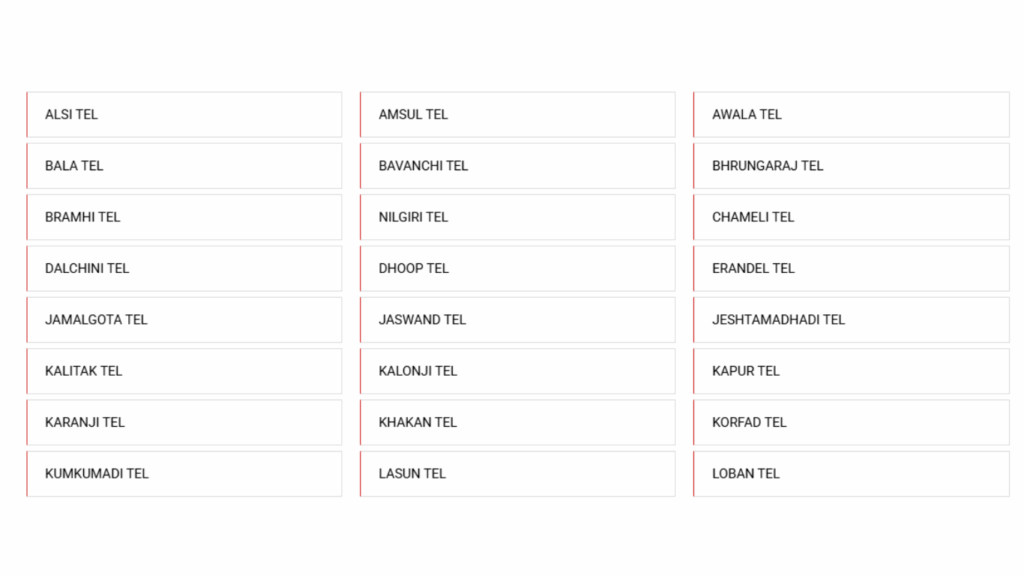Choose the BAVANCHI TEL item
1024x576 pixels.
pyautogui.click(x=517, y=166)
